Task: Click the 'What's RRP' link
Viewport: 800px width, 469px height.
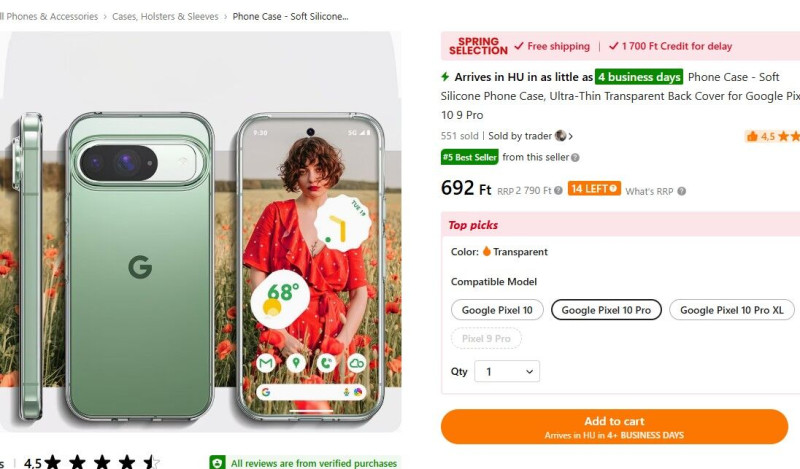Action: [x=649, y=191]
